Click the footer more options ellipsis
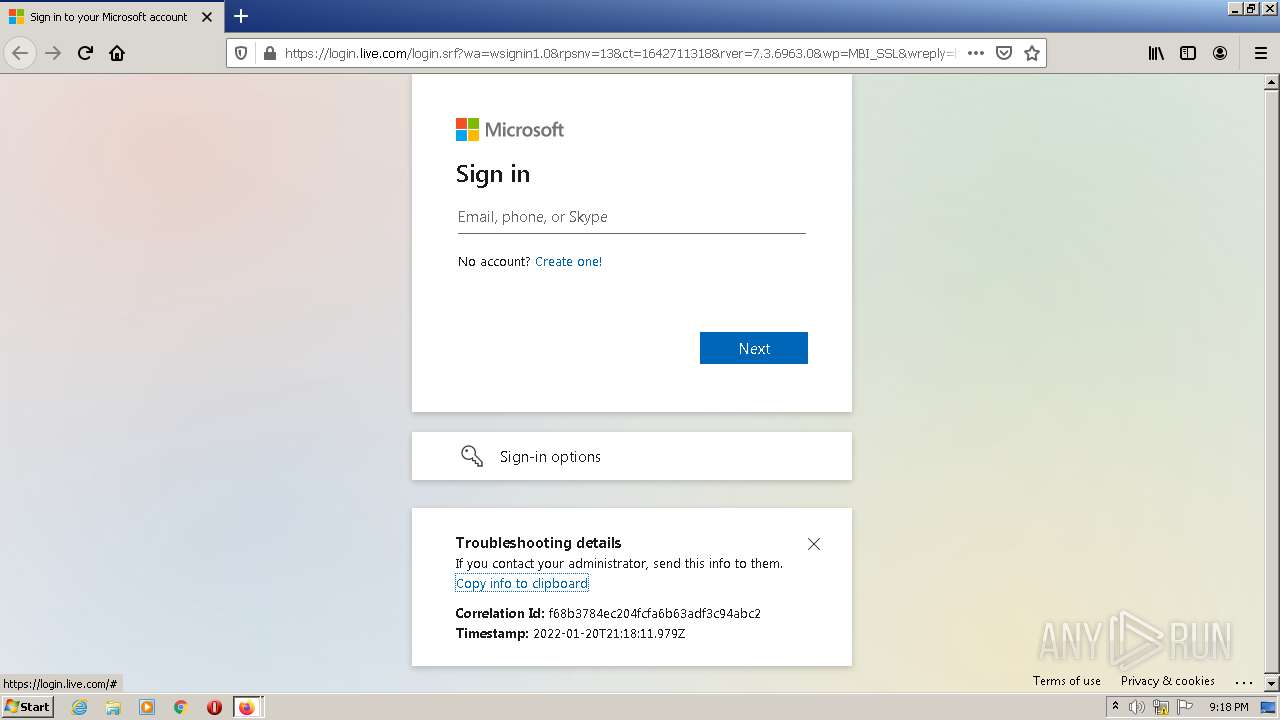Image resolution: width=1280 pixels, height=720 pixels. pos(1244,682)
